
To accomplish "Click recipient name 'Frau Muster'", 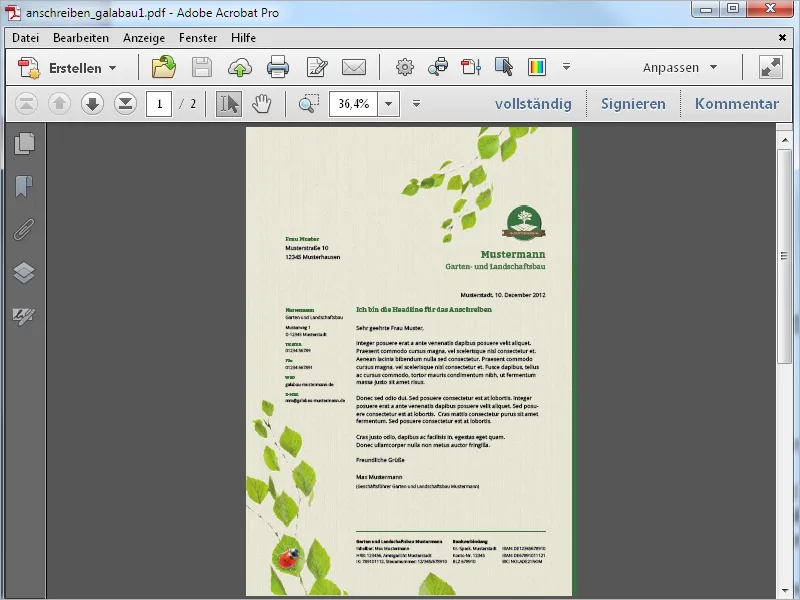I will 302,239.
